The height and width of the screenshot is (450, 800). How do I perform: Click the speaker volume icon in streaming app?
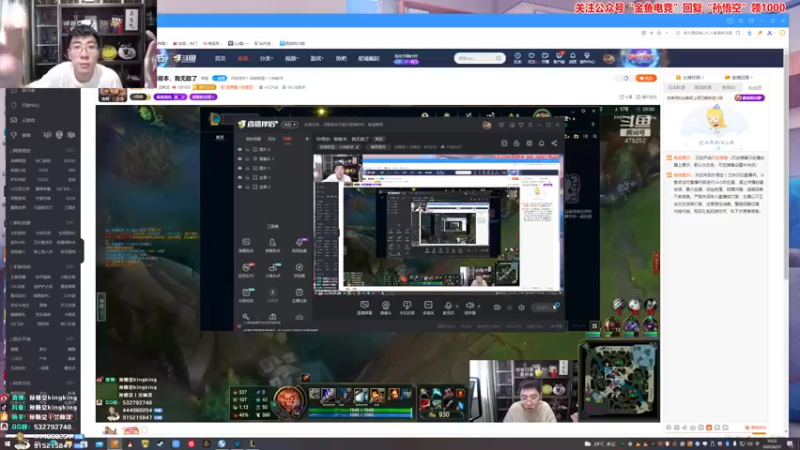[469, 305]
